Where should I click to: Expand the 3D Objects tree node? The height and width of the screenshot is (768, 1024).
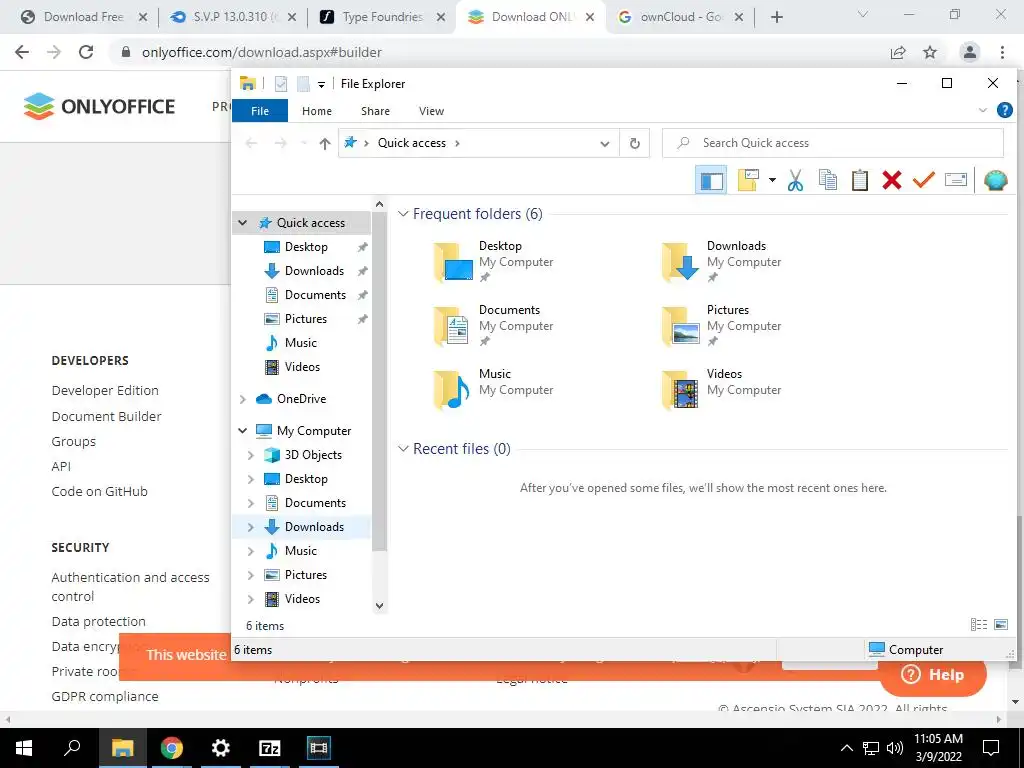(251, 455)
